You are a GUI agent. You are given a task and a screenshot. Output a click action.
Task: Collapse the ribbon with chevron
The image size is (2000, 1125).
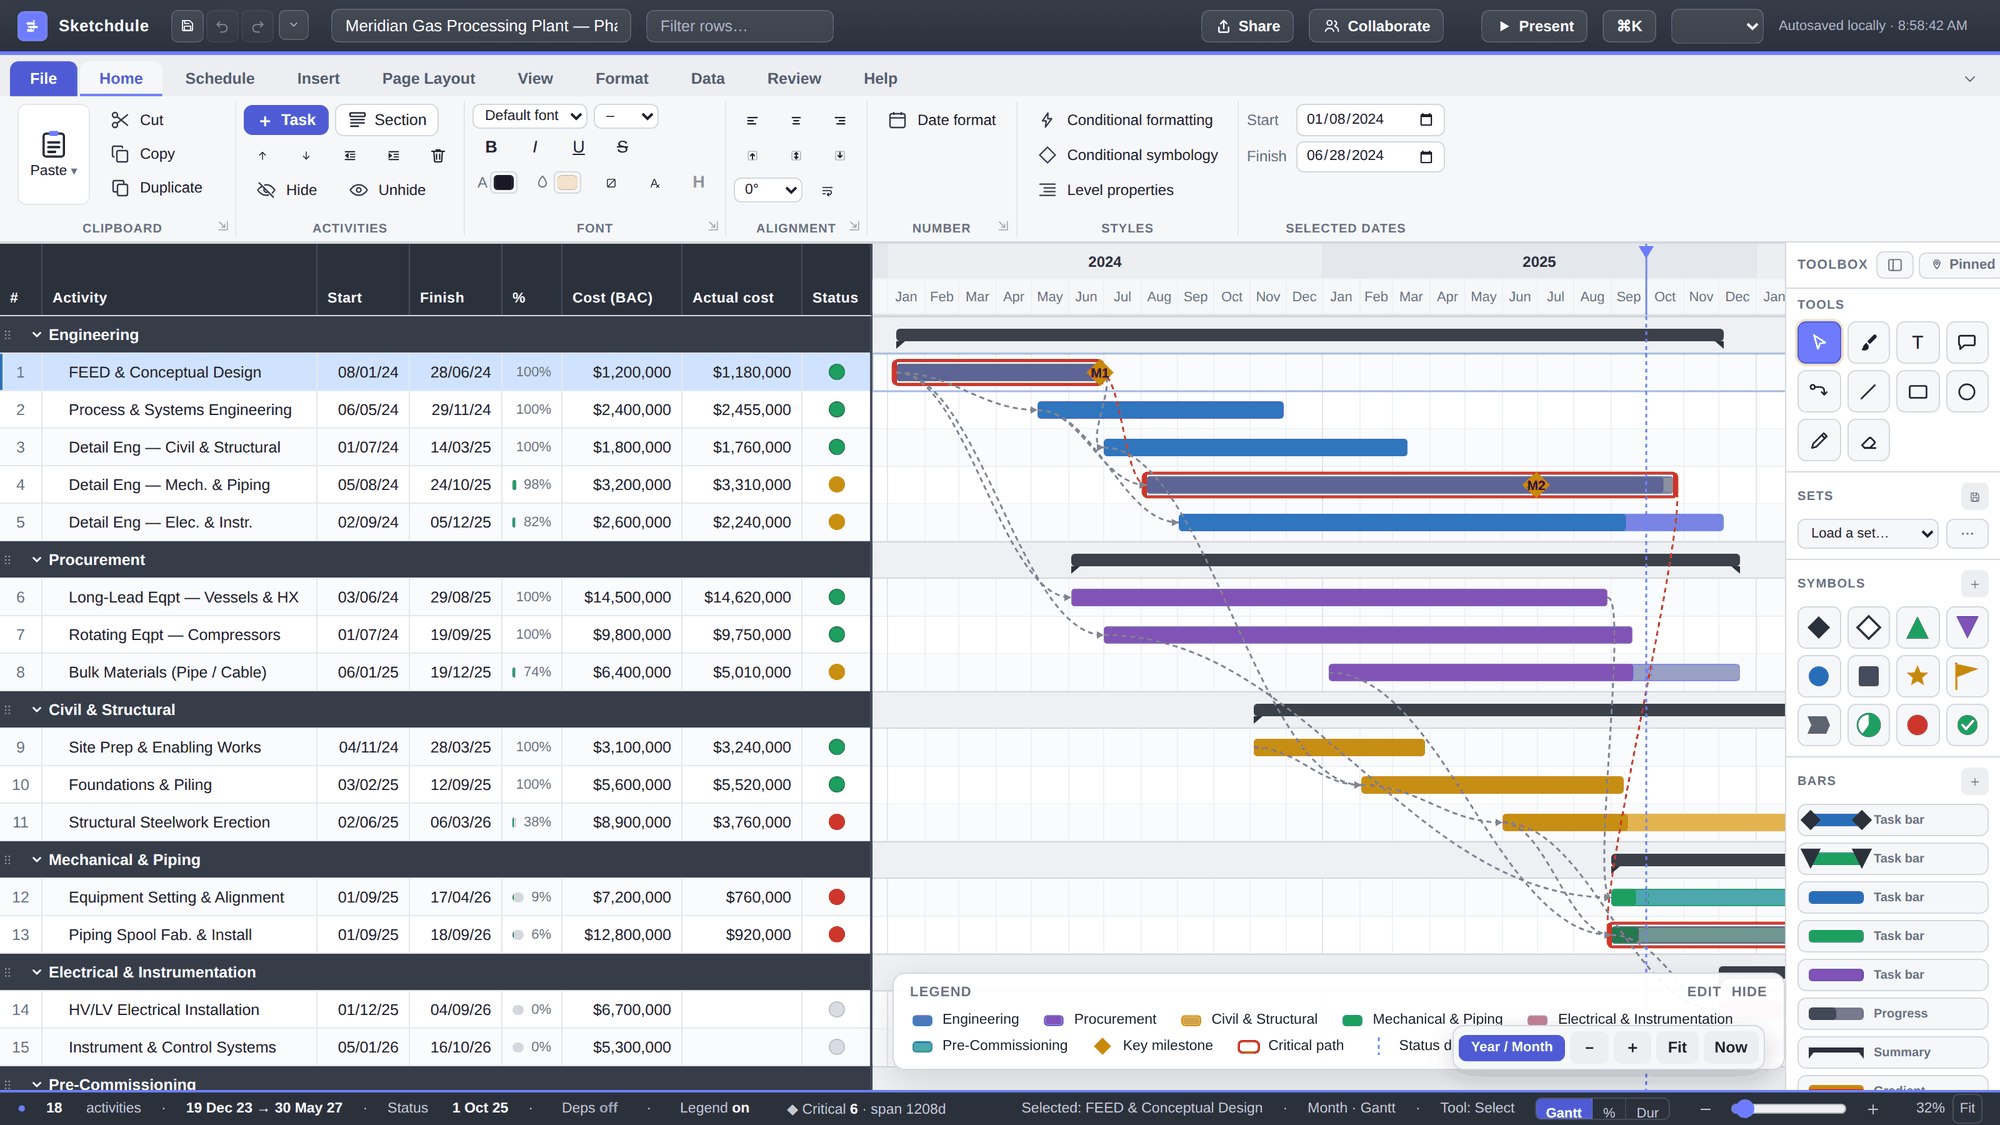1970,79
